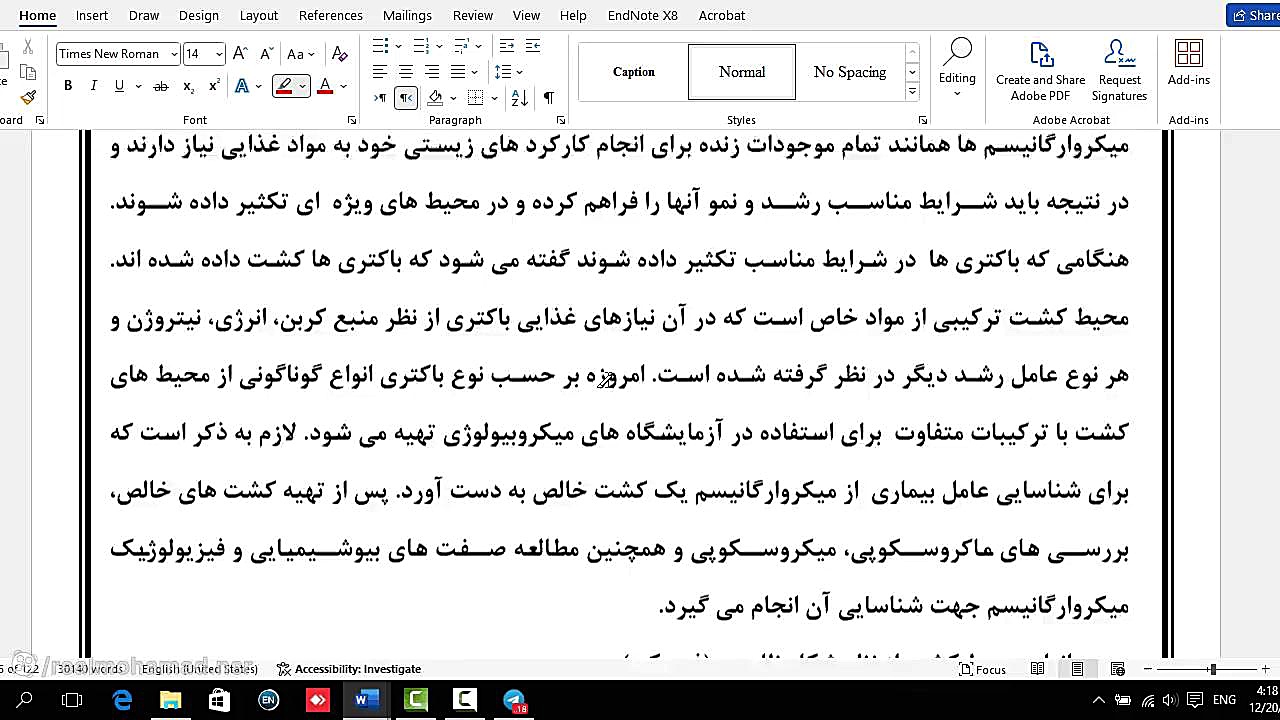Image resolution: width=1280 pixels, height=720 pixels.
Task: Switch to Read Mode view in status bar
Action: pyautogui.click(x=1038, y=669)
